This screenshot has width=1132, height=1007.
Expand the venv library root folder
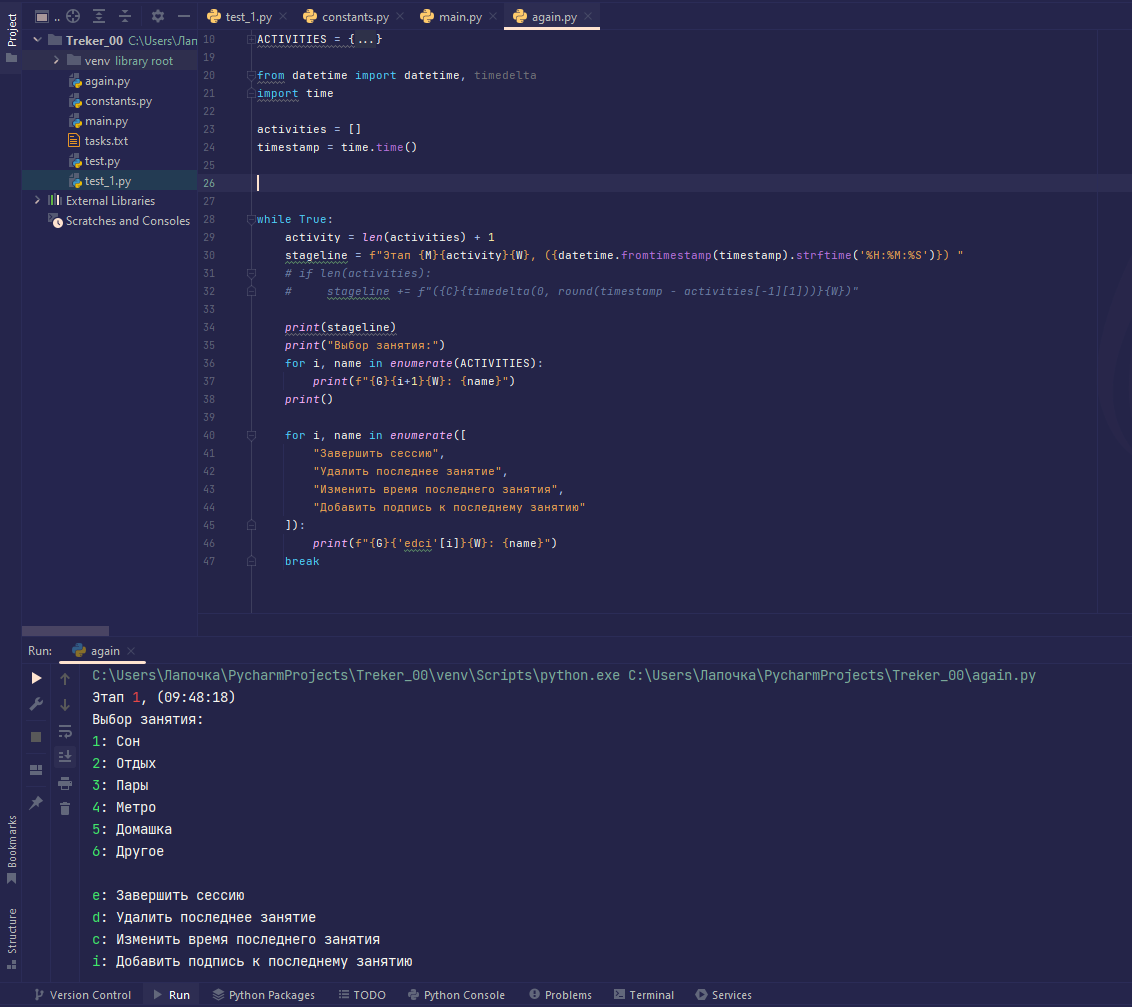56,61
